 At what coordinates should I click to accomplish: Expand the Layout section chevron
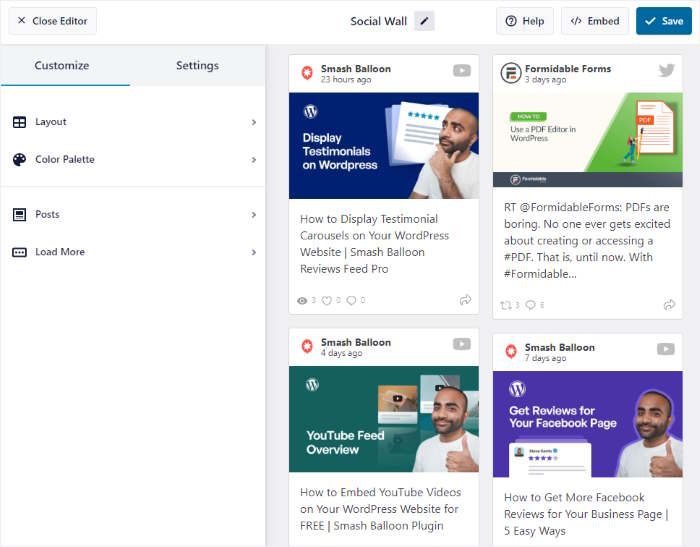(x=254, y=122)
